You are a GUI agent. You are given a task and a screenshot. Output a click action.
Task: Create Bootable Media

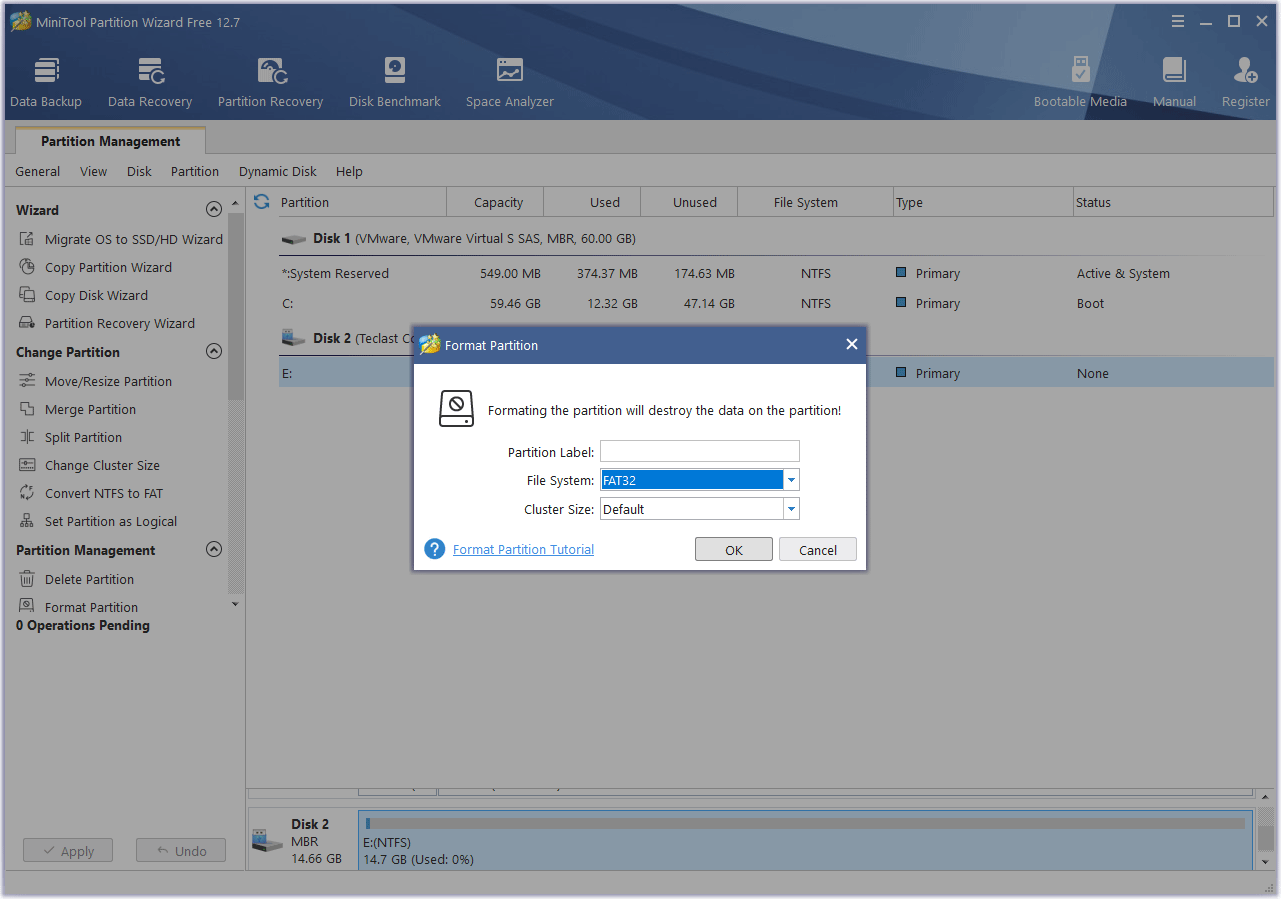click(x=1080, y=82)
